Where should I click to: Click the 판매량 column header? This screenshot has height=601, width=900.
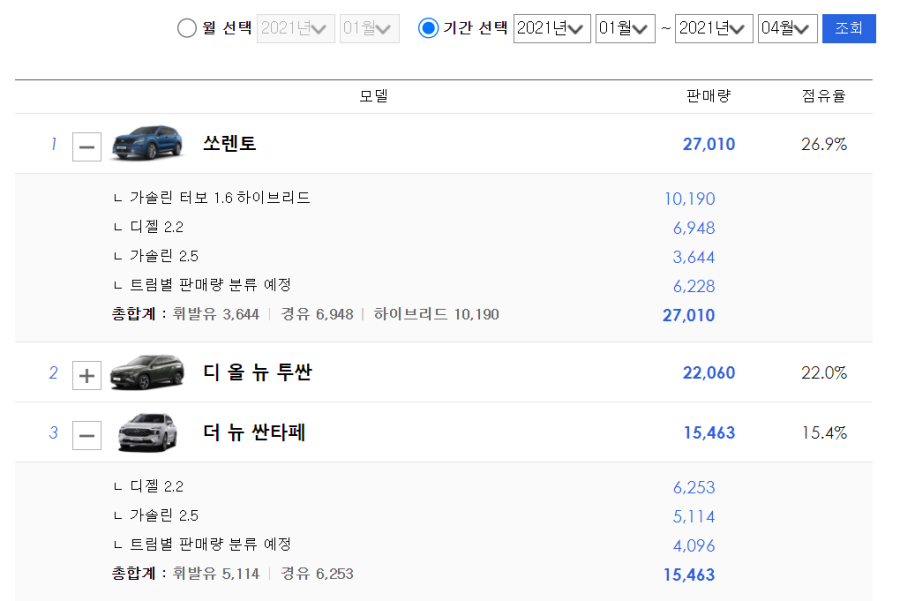click(x=708, y=96)
